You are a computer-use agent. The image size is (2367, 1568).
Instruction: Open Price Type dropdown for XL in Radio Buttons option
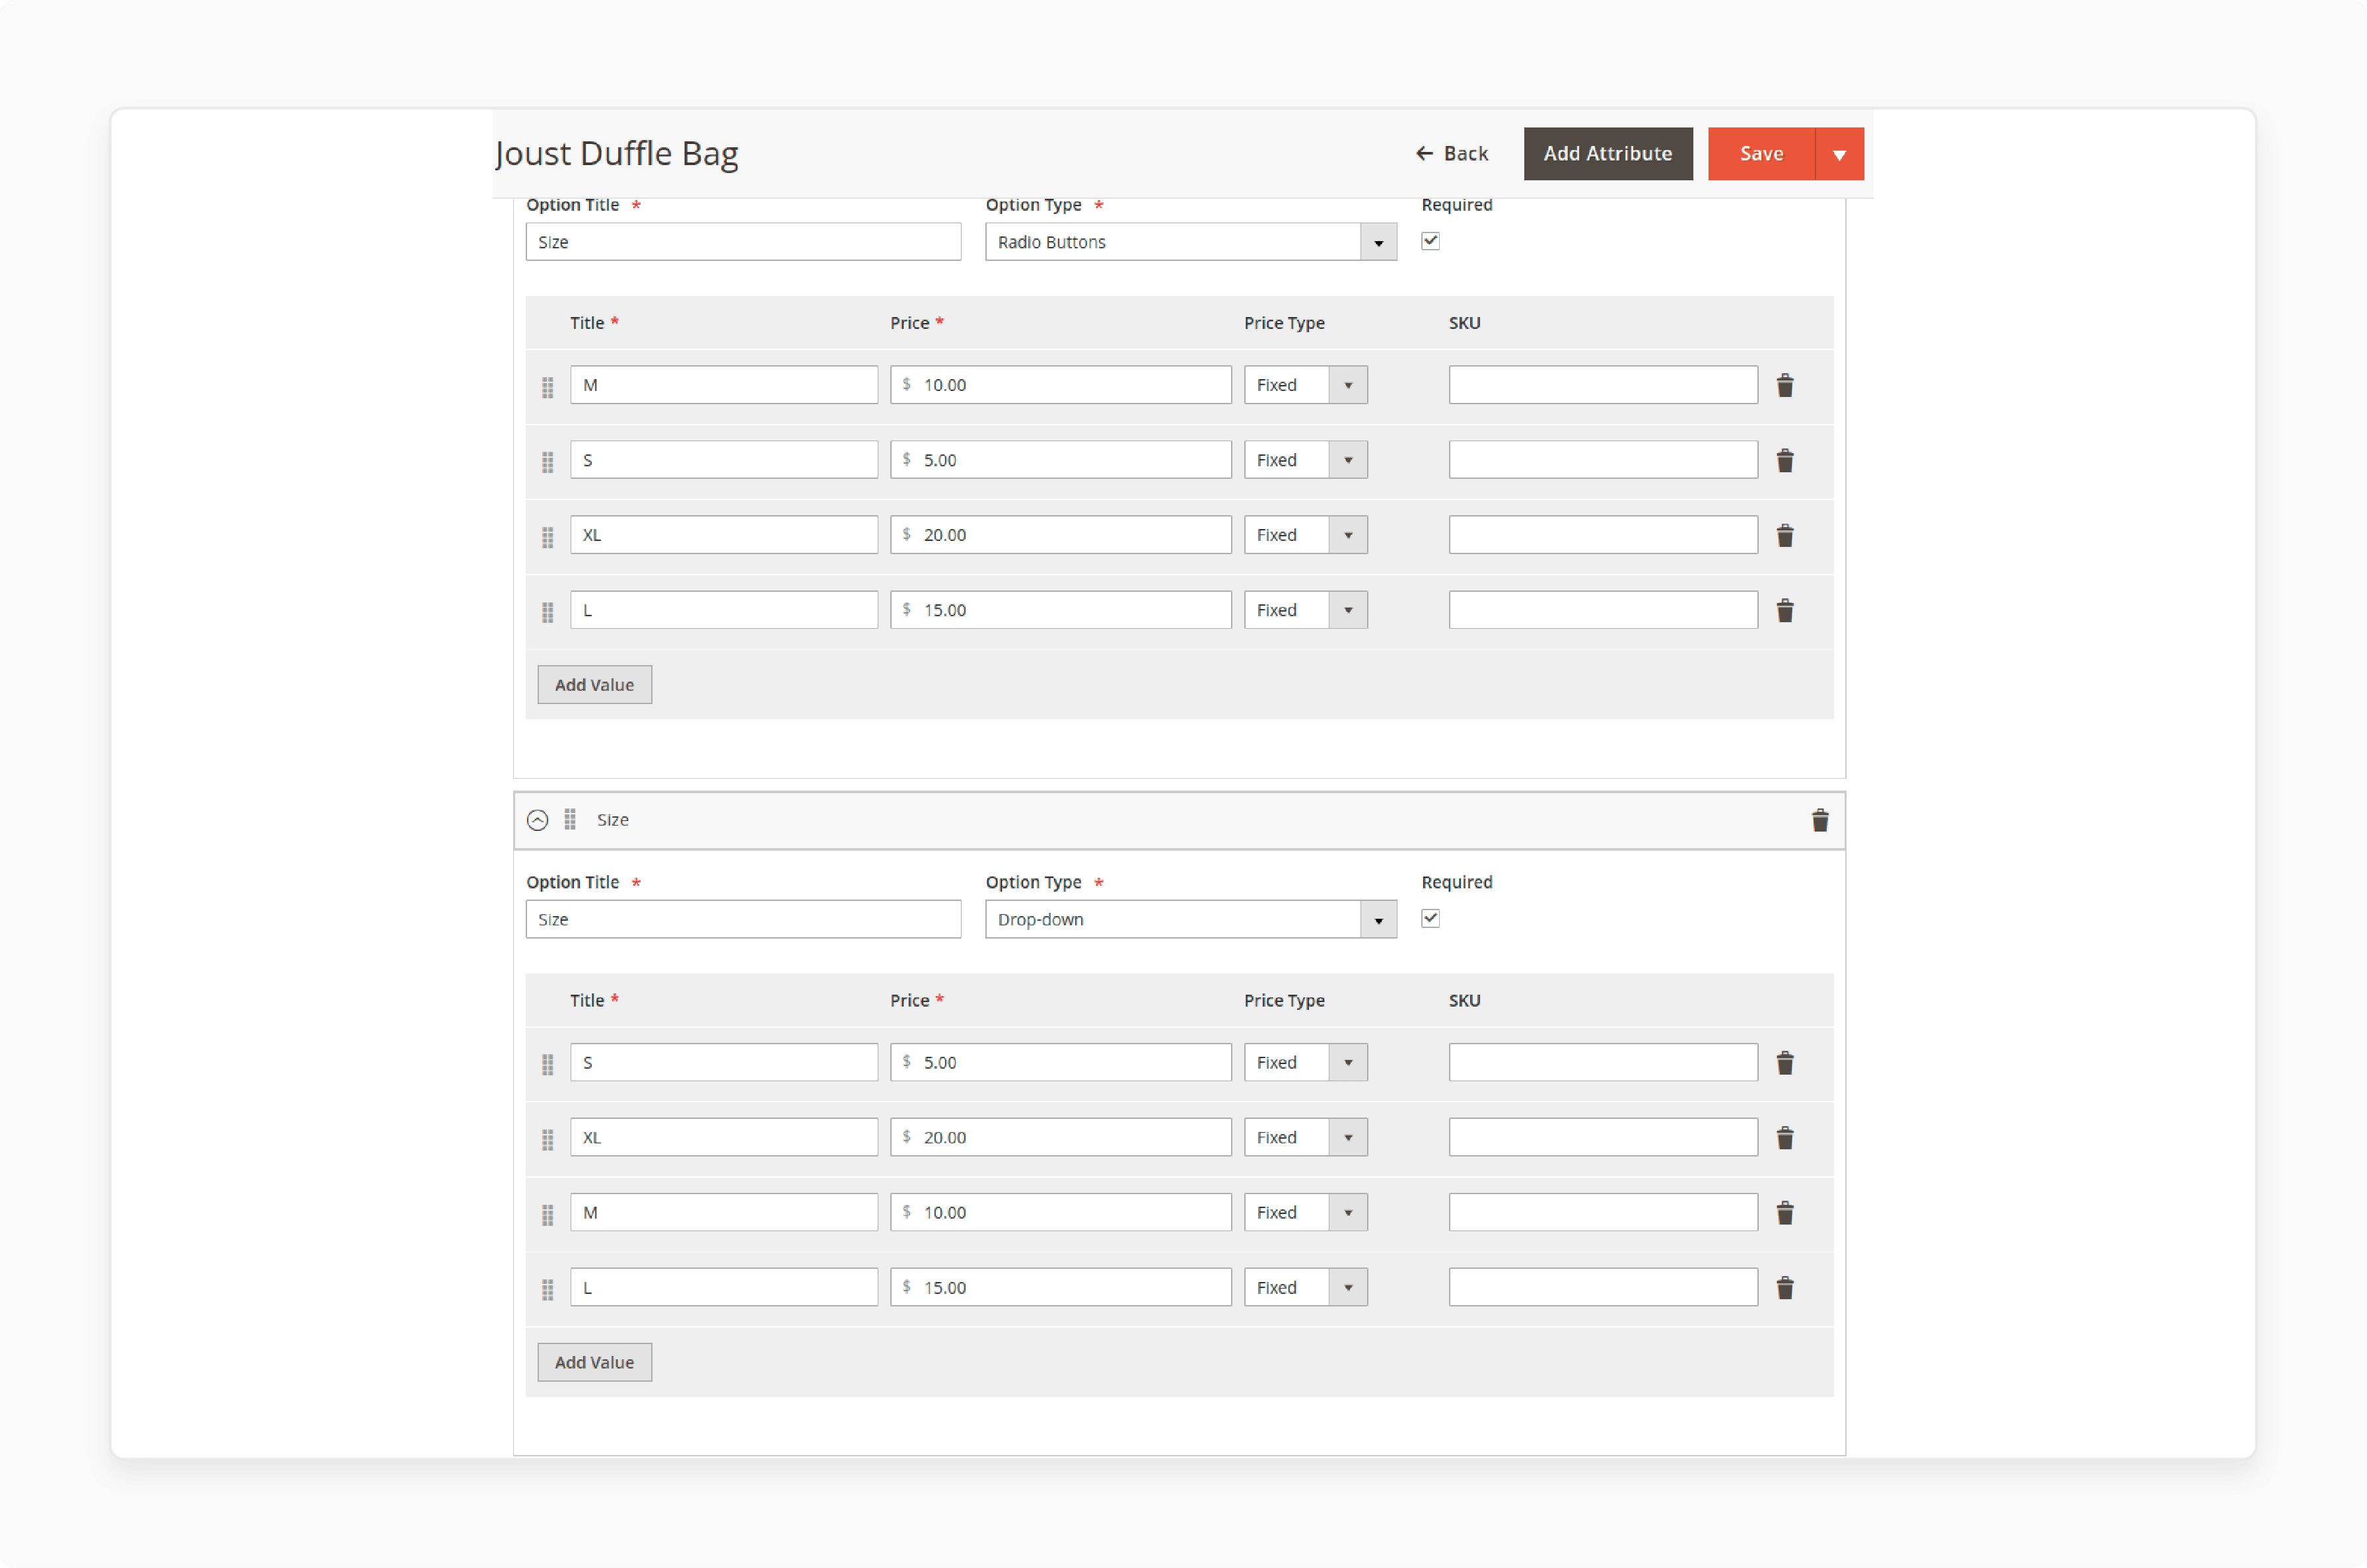pos(1305,535)
